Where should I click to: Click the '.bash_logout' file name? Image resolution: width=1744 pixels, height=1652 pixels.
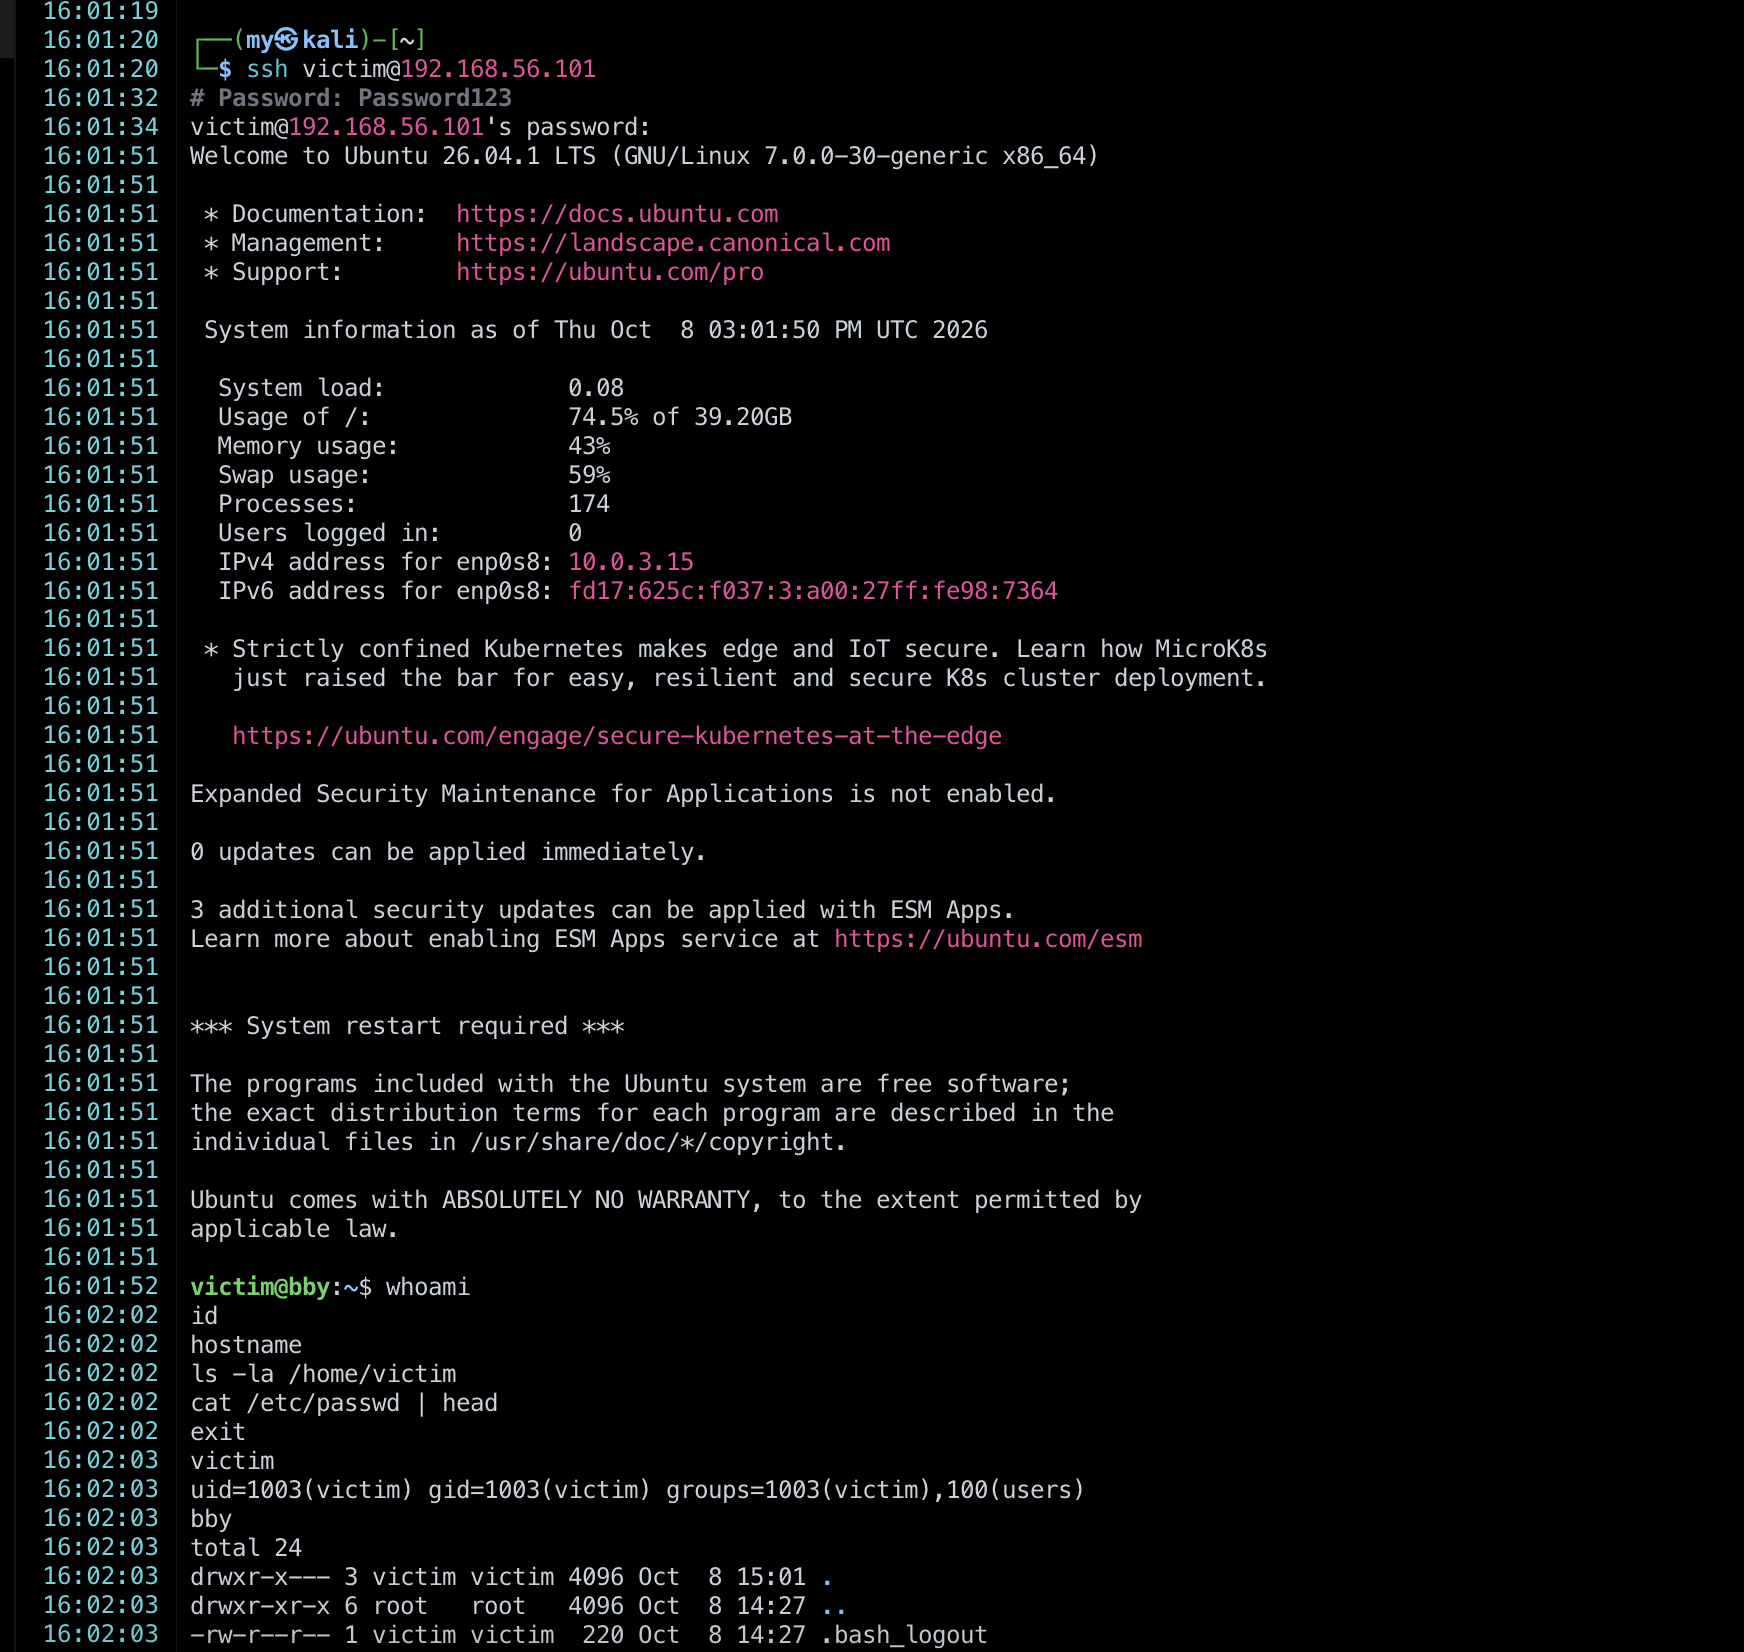tap(904, 1635)
